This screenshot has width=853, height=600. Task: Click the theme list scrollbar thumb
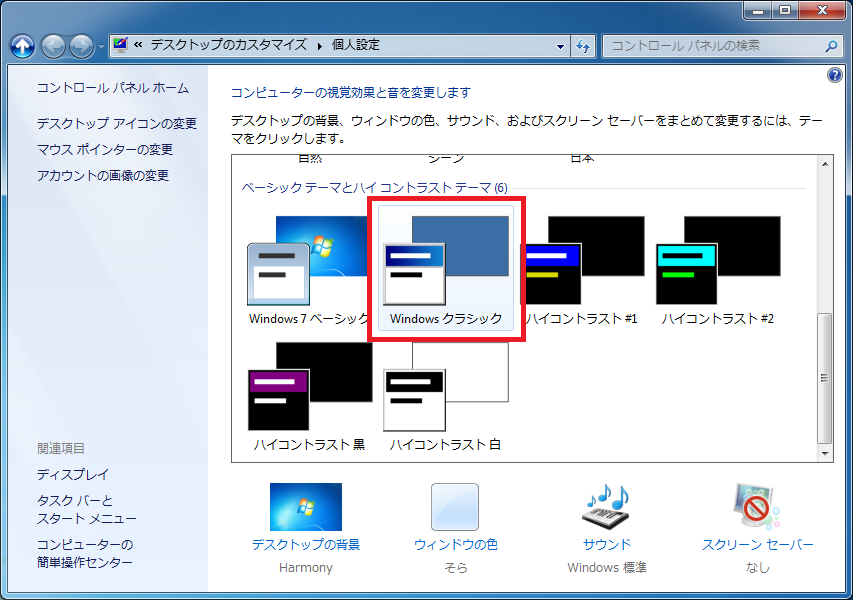pos(825,378)
